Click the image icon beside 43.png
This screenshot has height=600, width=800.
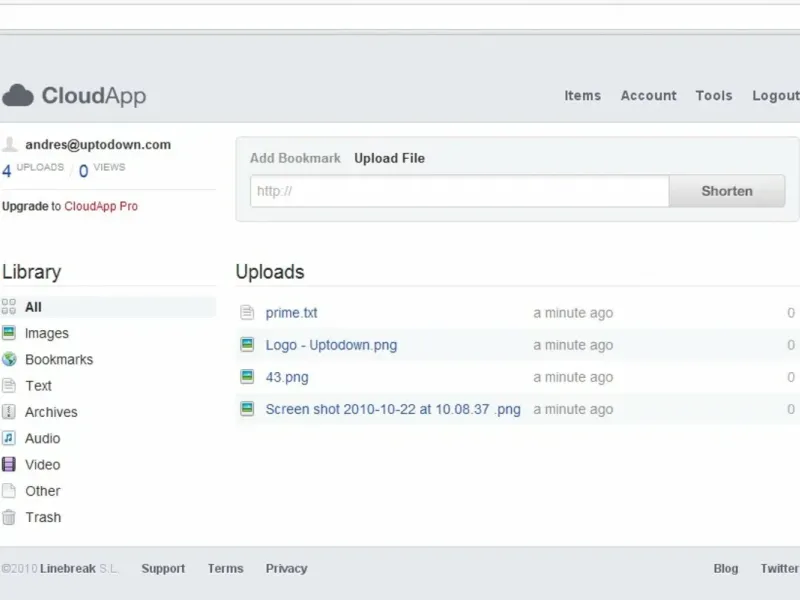[x=247, y=377]
